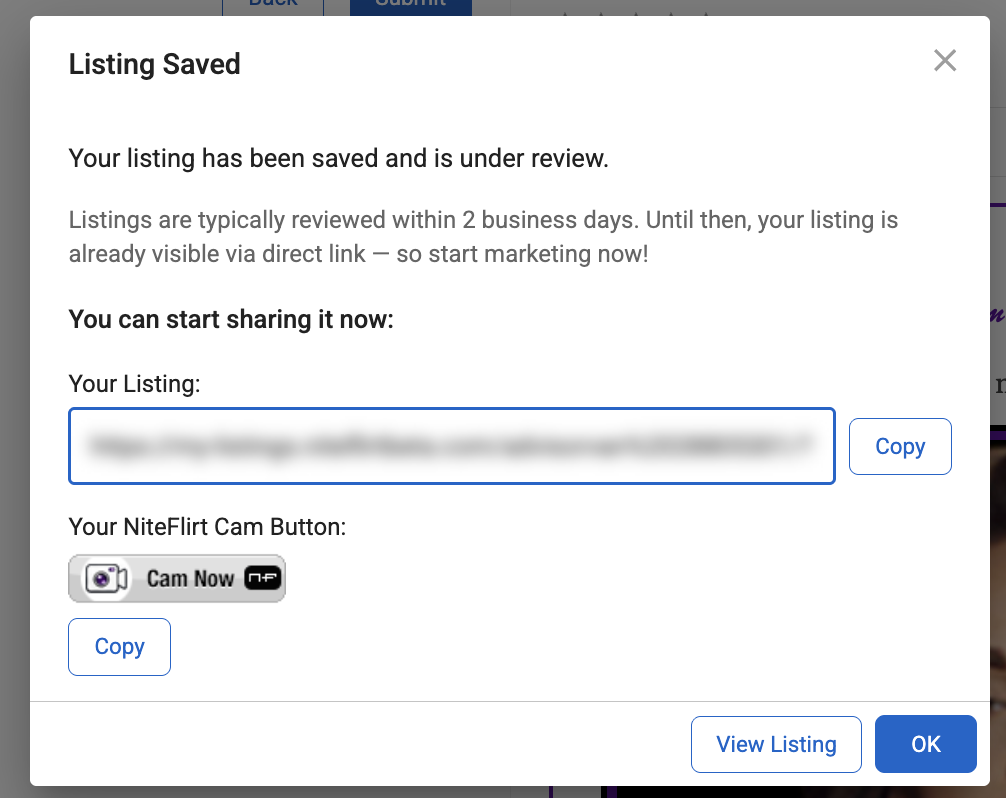Screen dimensions: 1006x798
Task: Click 'You can start sharing it now:' heading
Action: [231, 319]
